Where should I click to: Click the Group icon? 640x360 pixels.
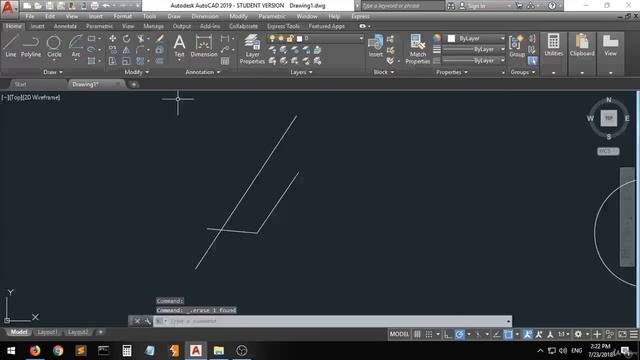coord(517,45)
